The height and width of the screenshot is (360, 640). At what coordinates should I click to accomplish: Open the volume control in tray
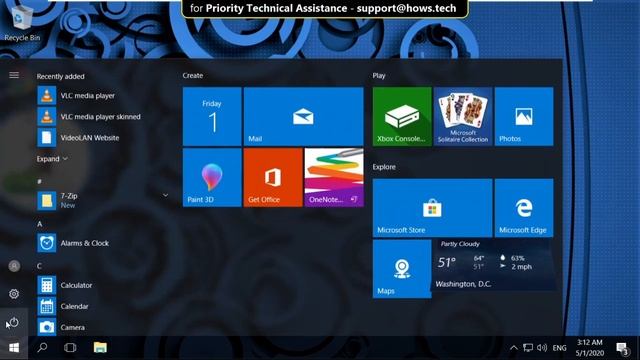[x=542, y=348]
